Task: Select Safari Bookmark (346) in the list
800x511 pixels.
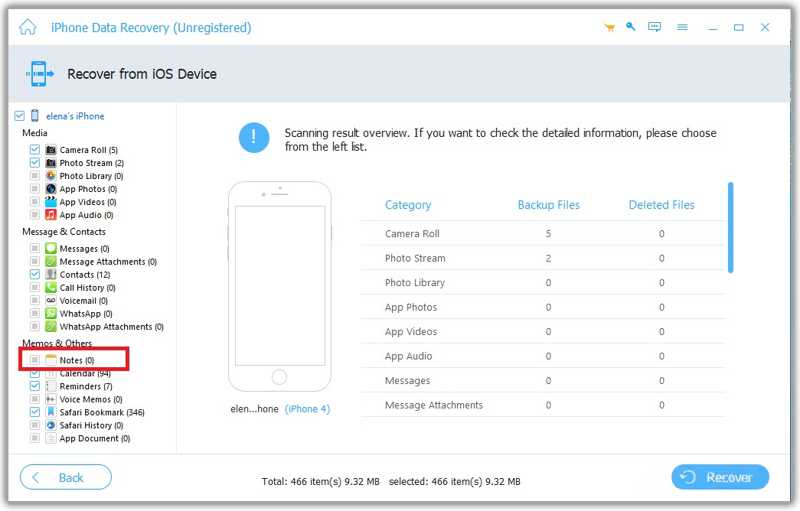Action: coord(102,412)
